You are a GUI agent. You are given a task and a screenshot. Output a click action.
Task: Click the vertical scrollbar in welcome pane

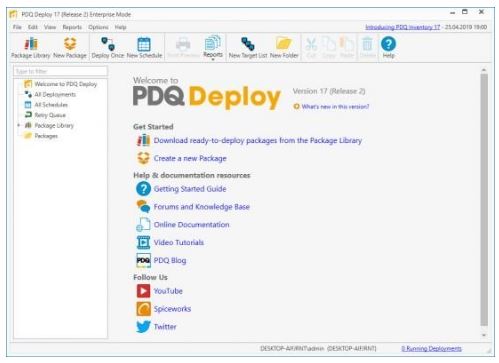click(484, 200)
